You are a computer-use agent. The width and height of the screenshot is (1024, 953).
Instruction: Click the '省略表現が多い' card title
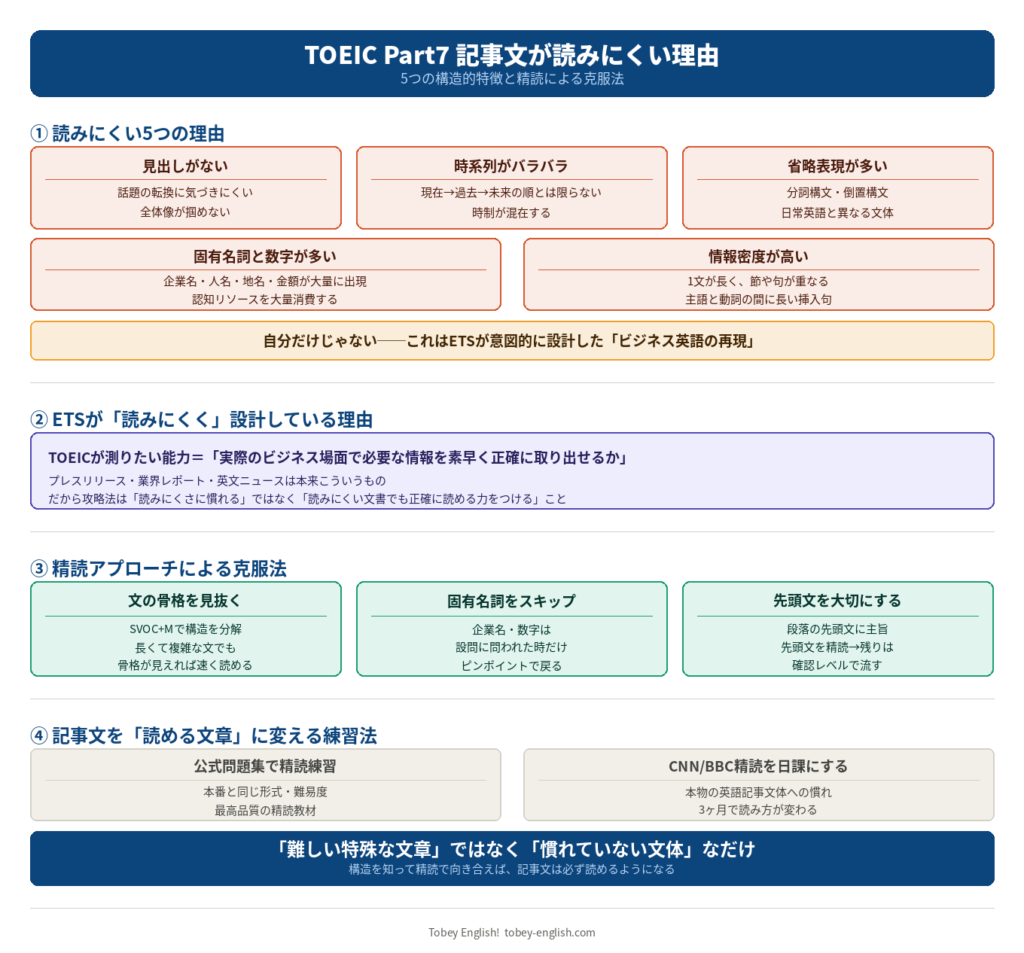point(838,166)
